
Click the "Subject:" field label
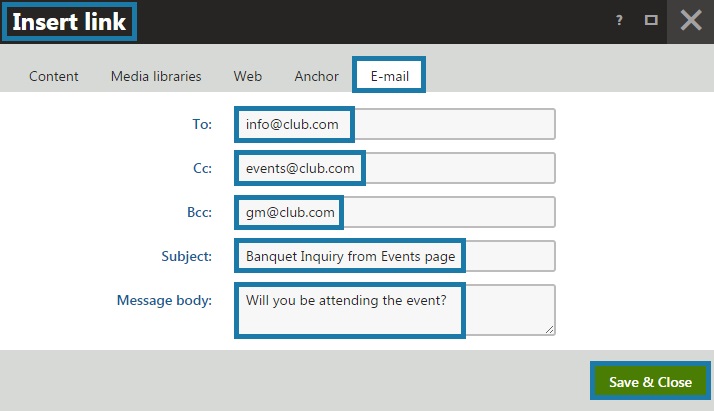click(x=188, y=256)
